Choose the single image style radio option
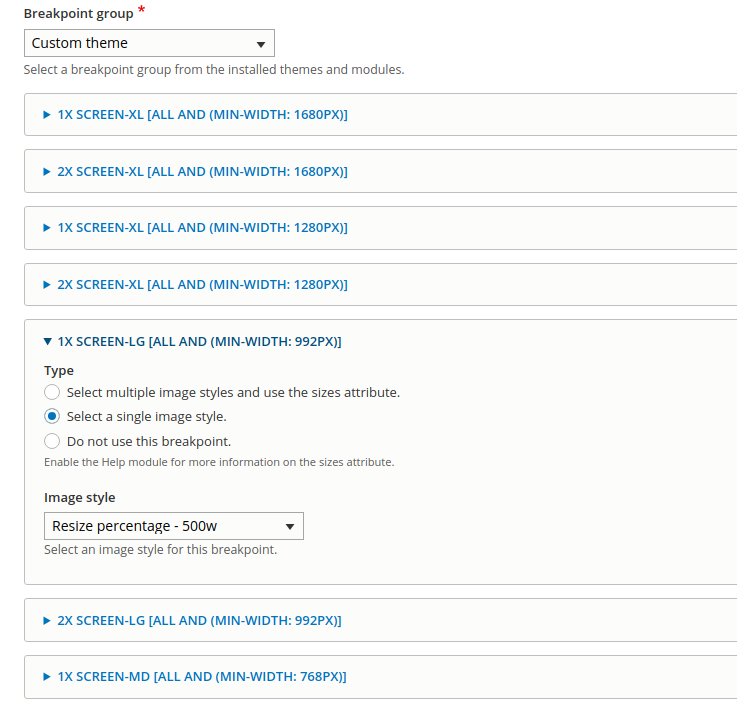This screenshot has width=737, height=705. 52,416
